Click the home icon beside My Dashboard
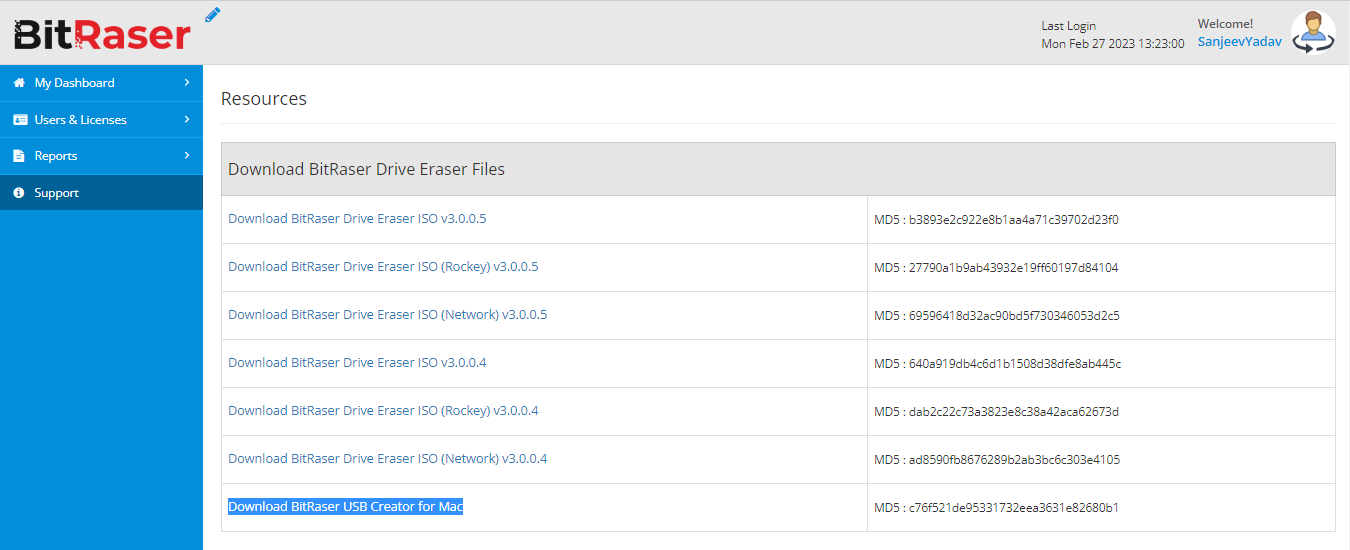The image size is (1350, 550). pyautogui.click(x=19, y=83)
